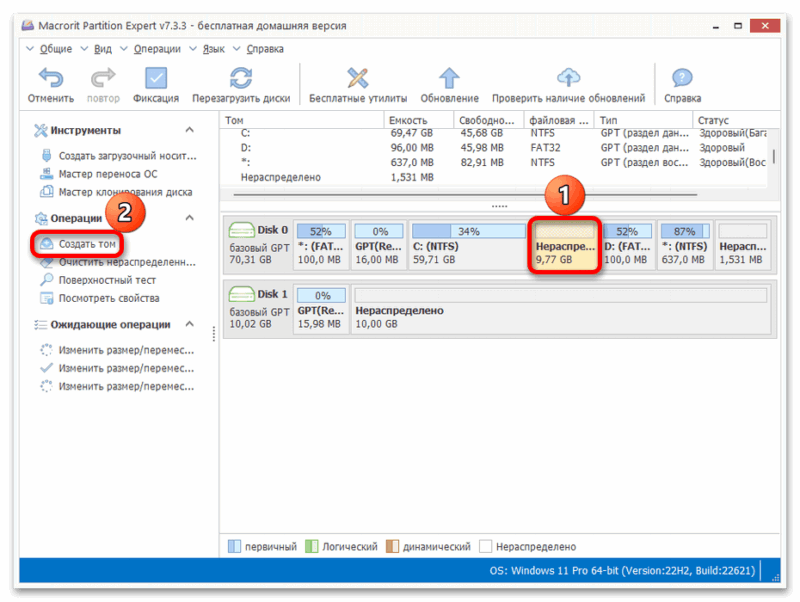Viewport: 800px width, 602px height.
Task: Open the Вид menu
Action: click(103, 49)
